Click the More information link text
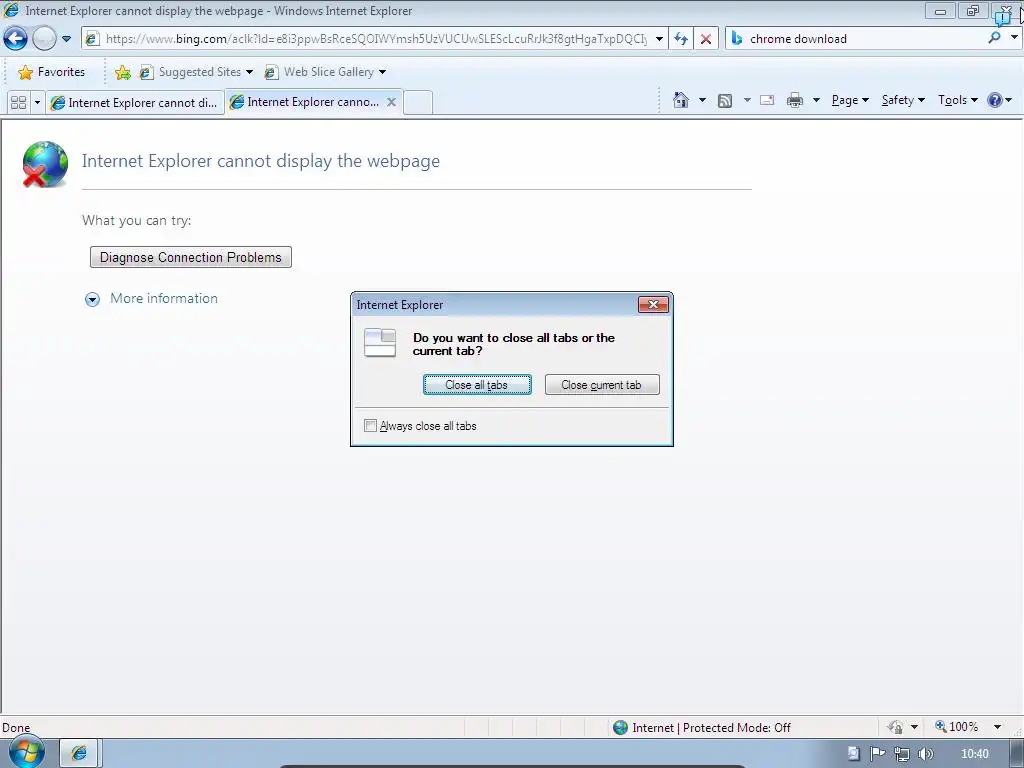Image resolution: width=1024 pixels, height=768 pixels. click(164, 298)
